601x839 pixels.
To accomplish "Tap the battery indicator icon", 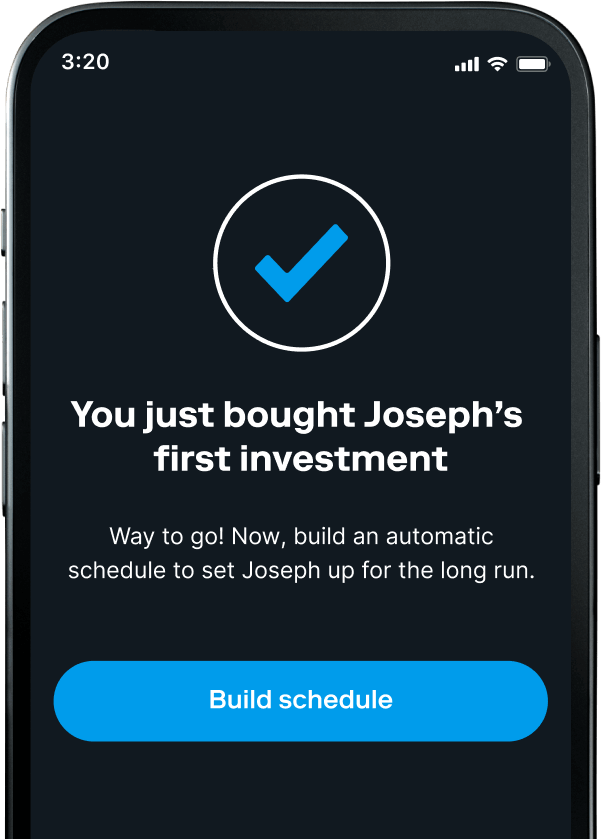I will (x=531, y=62).
